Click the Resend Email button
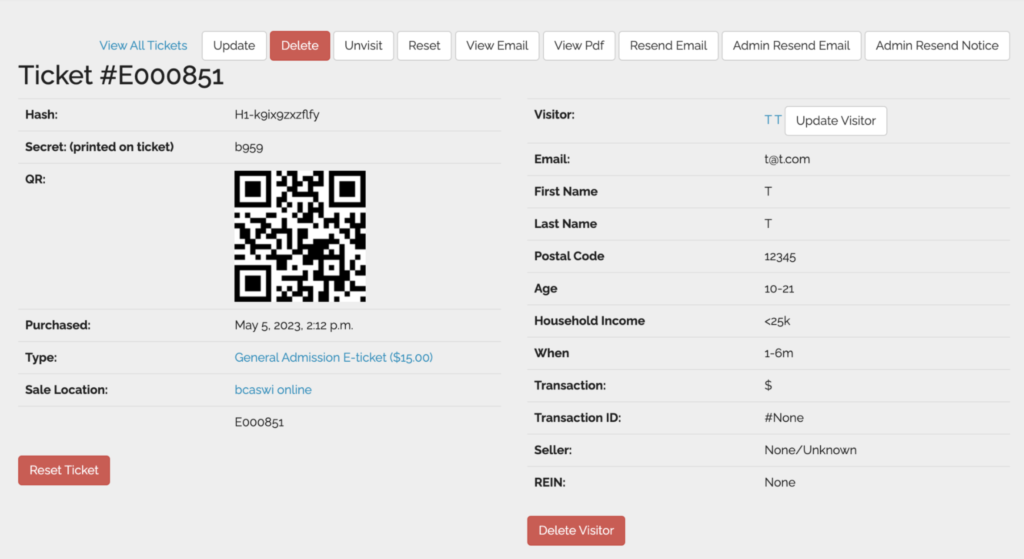The image size is (1024, 559). 668,46
